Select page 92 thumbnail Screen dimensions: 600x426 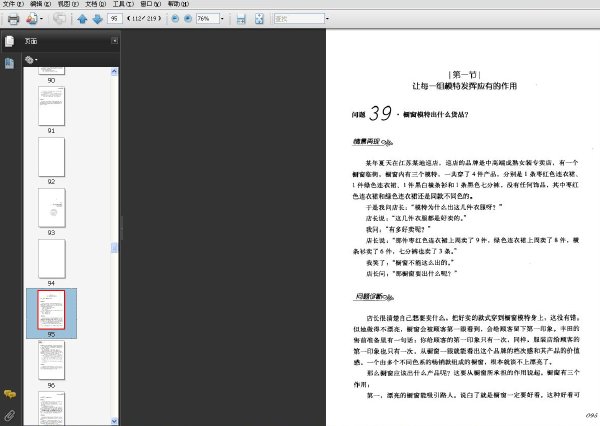pyautogui.click(x=51, y=157)
